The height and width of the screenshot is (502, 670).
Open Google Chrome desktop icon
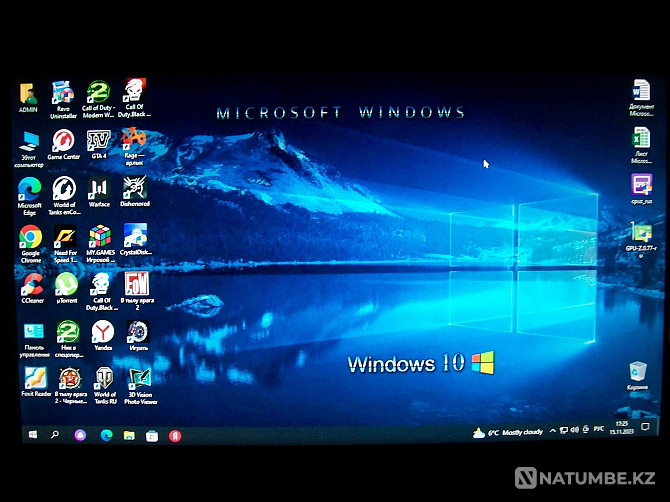31,244
